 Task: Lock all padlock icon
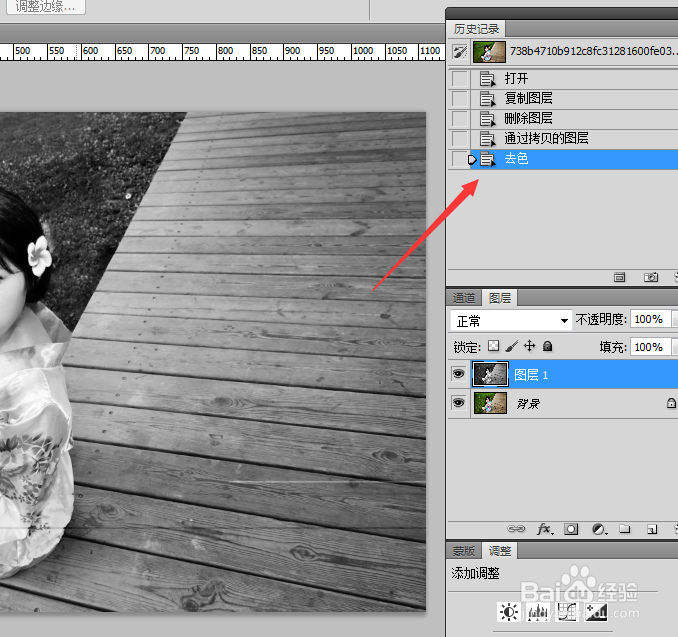coord(547,346)
